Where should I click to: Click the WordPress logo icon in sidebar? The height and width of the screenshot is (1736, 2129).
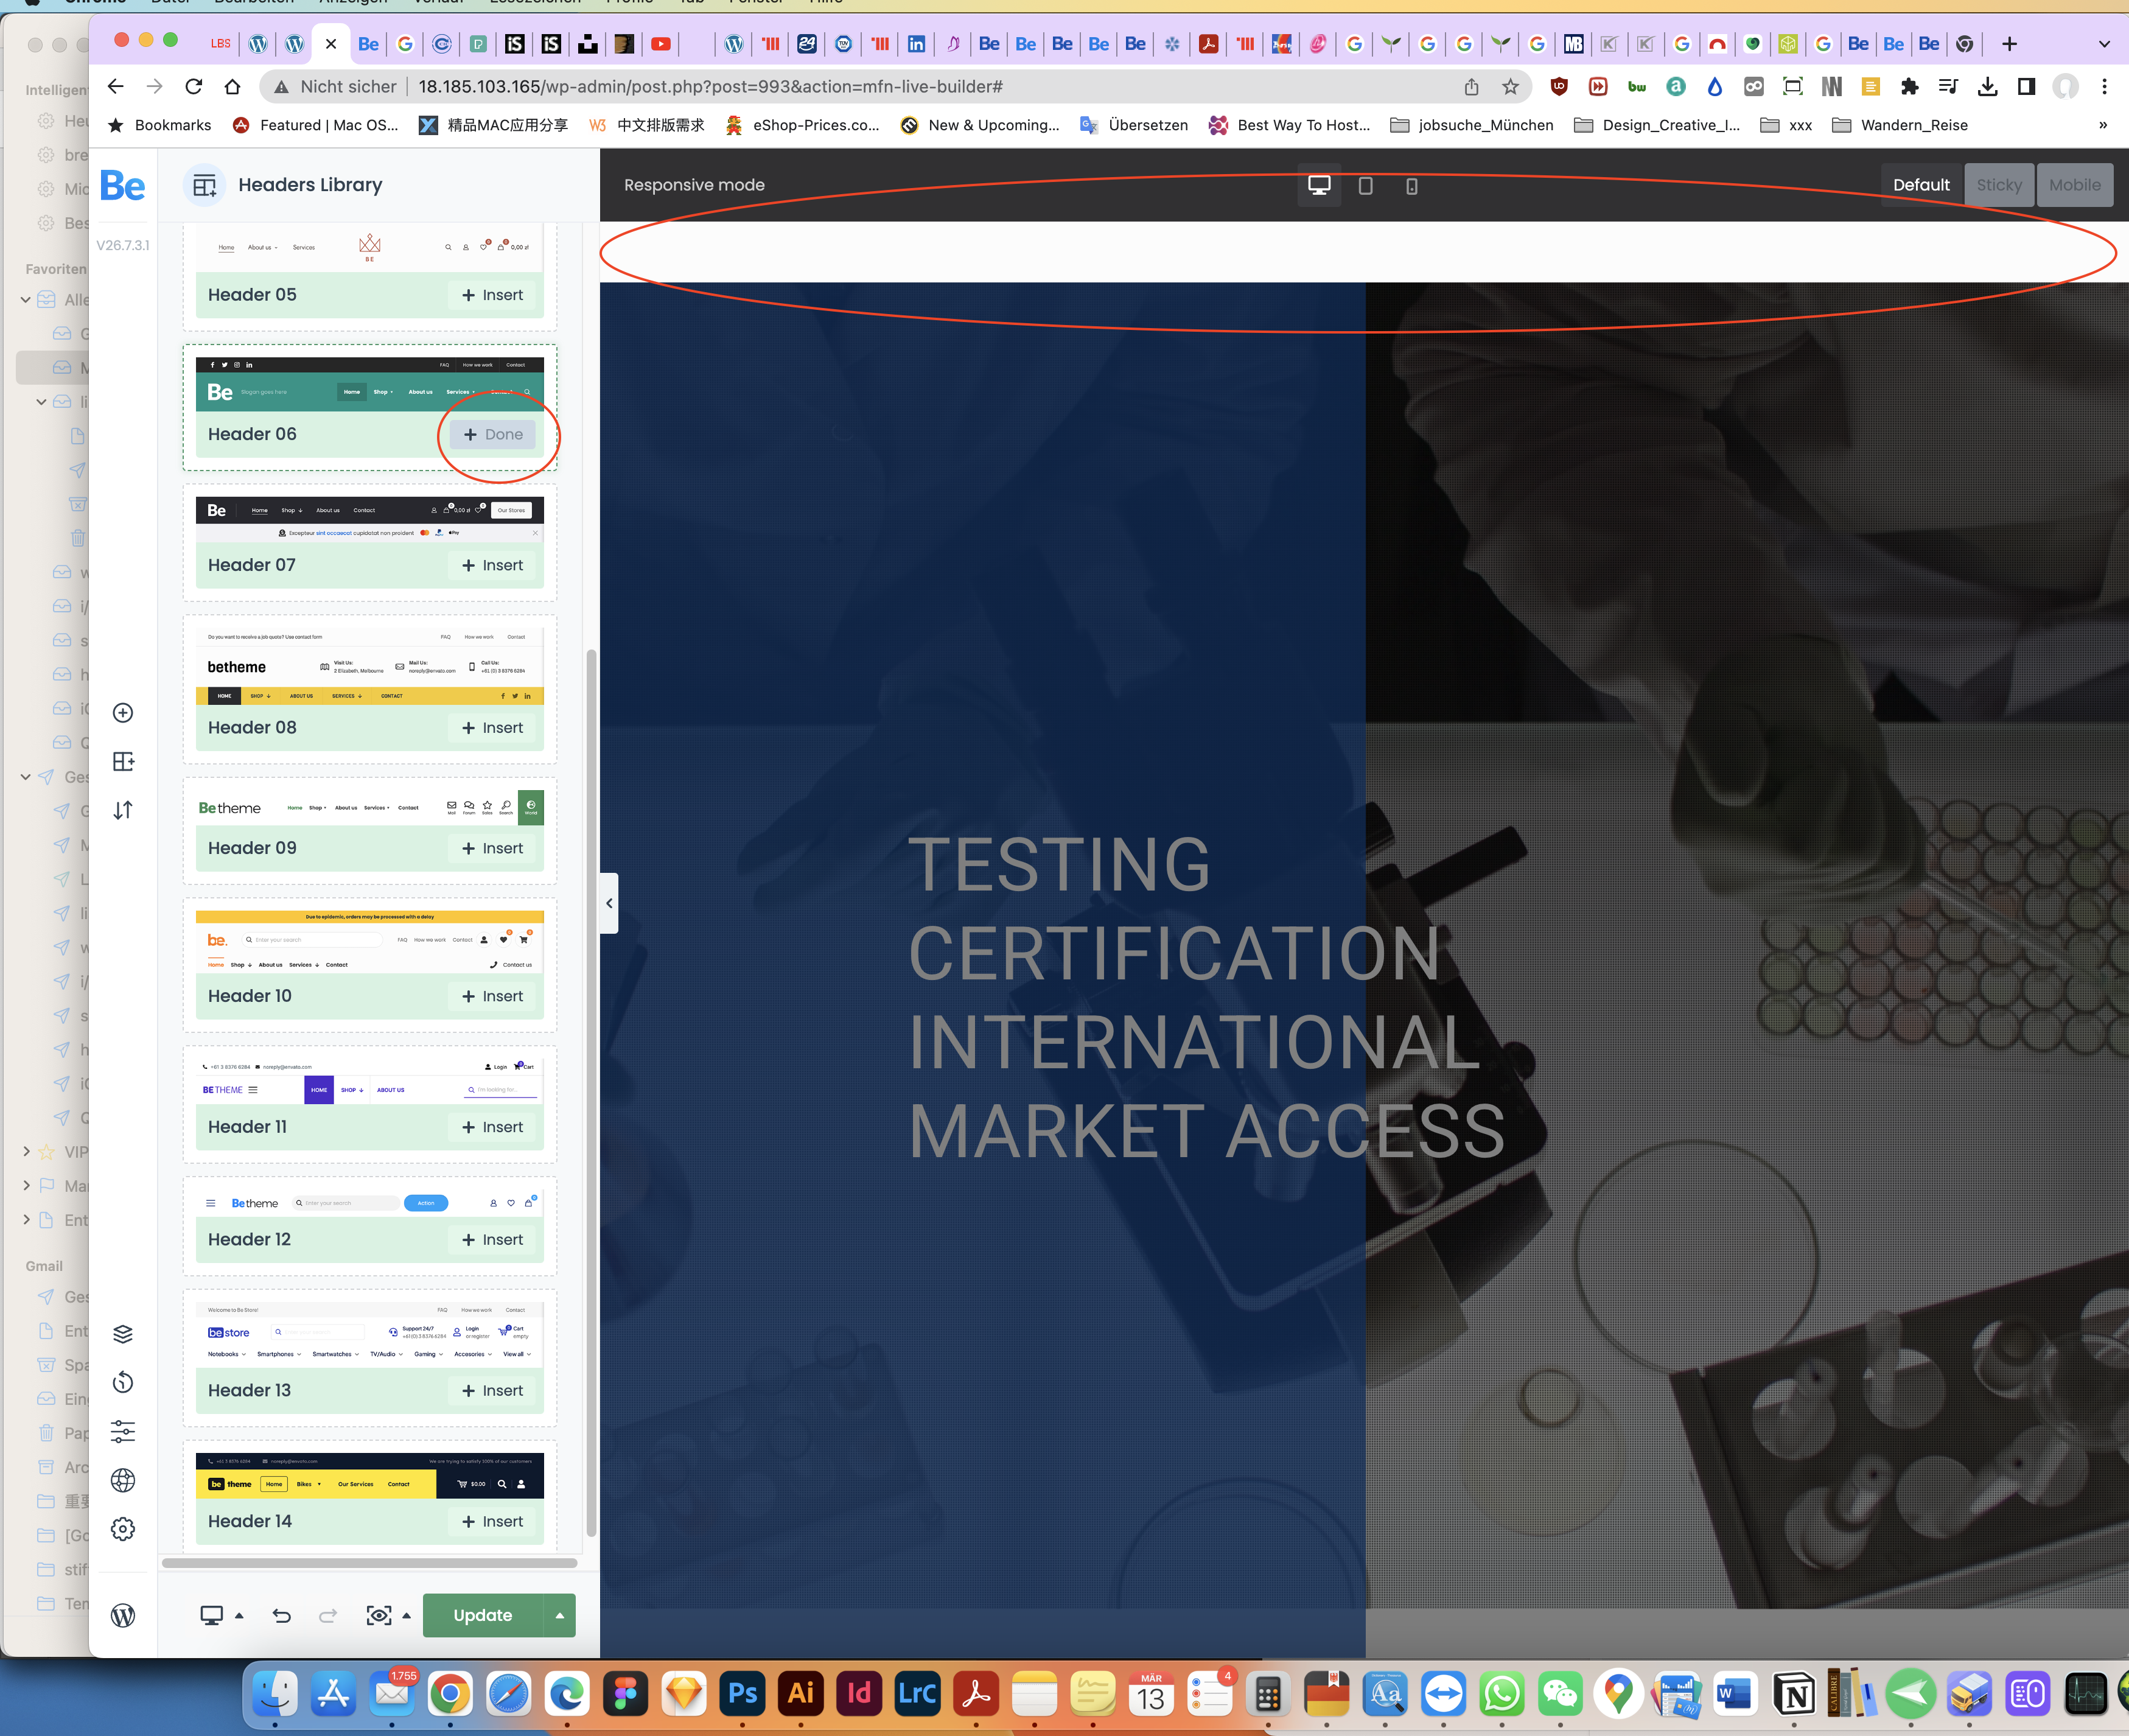coord(123,1616)
